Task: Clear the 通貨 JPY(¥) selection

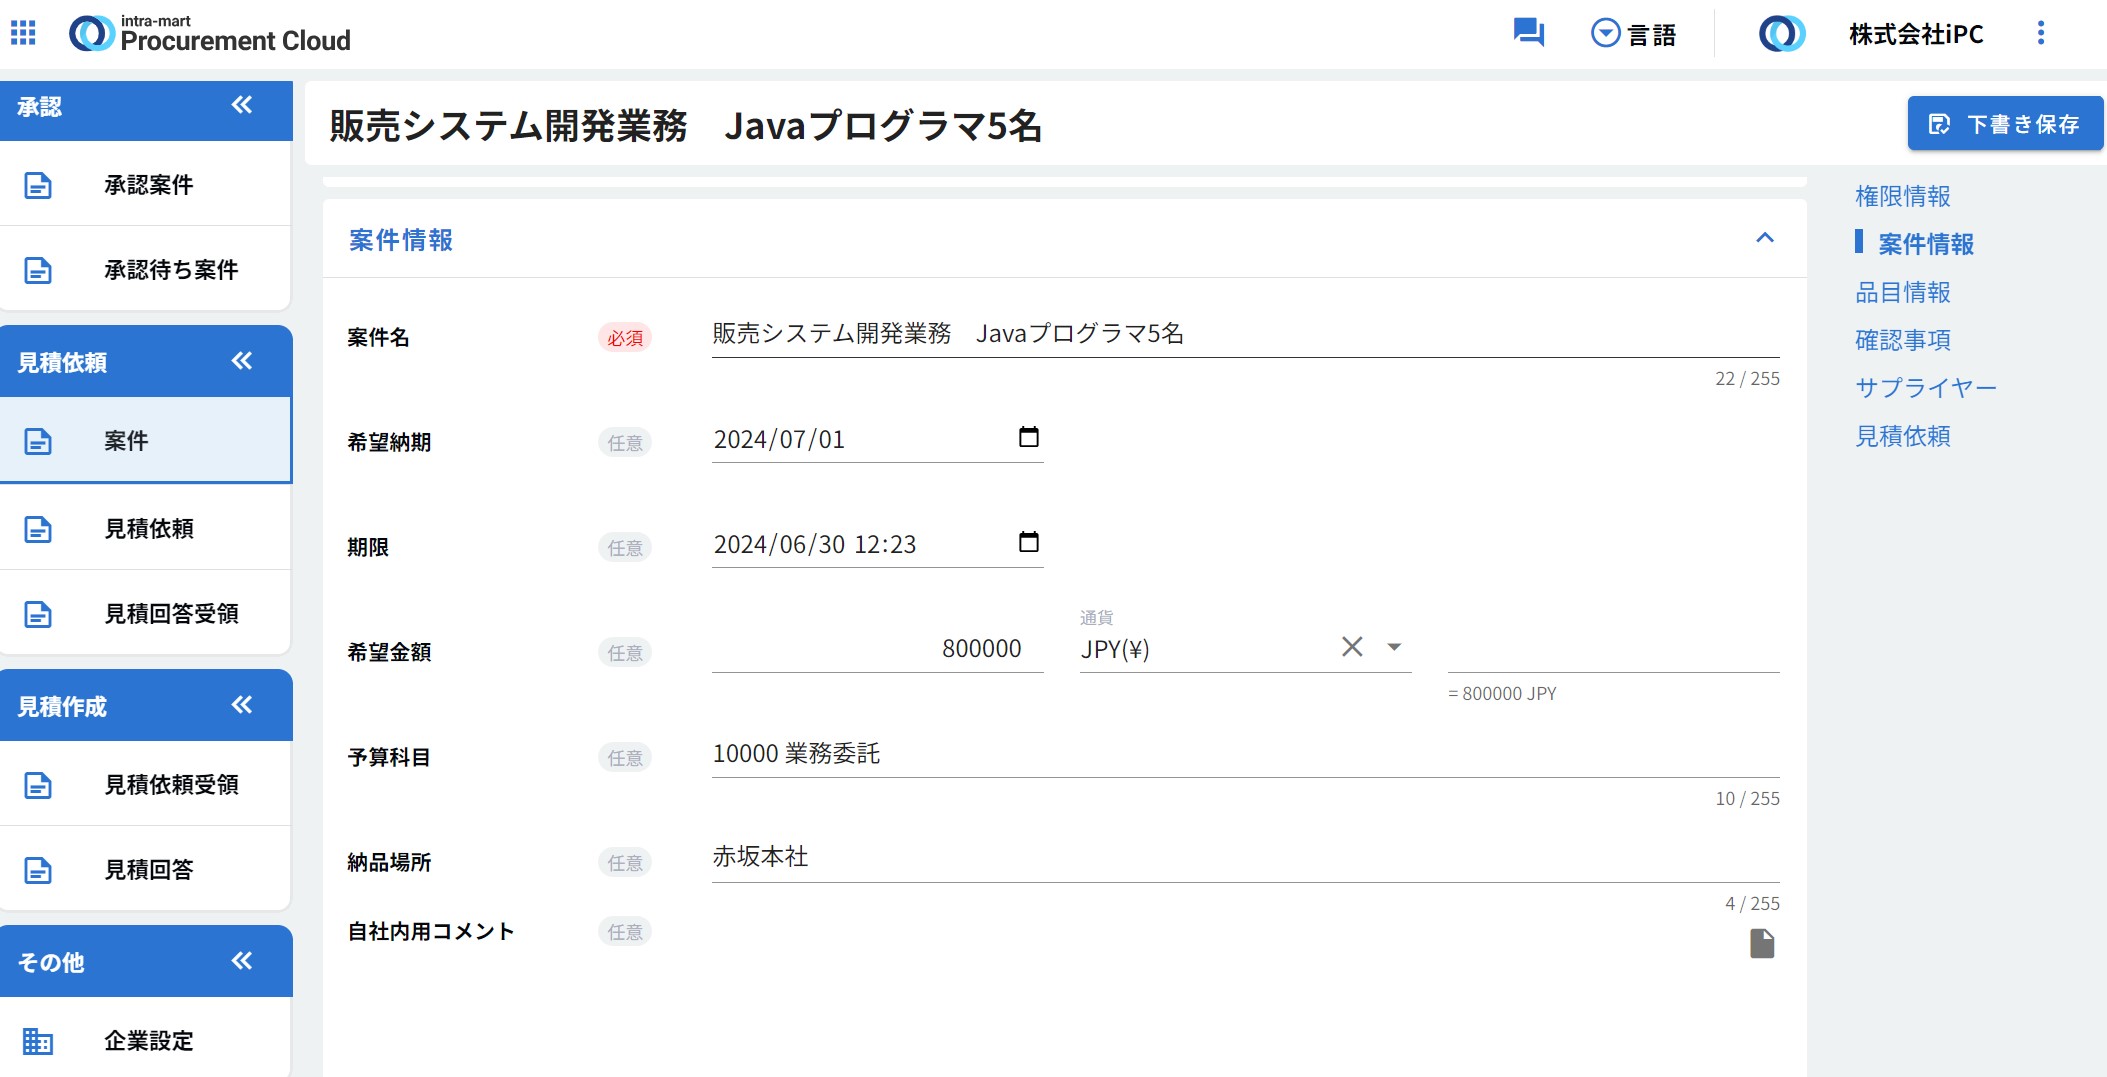Action: [1352, 647]
